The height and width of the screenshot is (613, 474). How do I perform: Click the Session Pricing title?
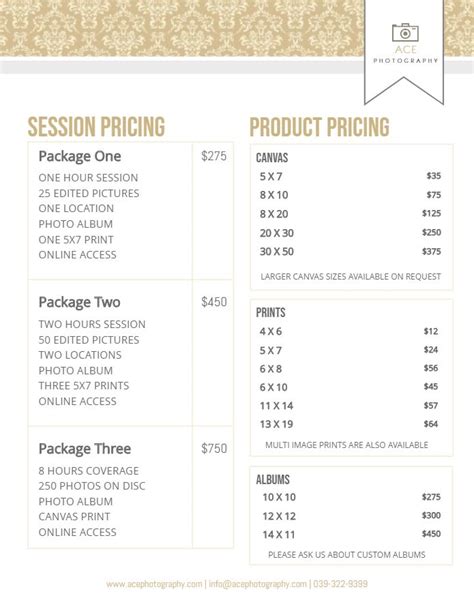click(96, 127)
